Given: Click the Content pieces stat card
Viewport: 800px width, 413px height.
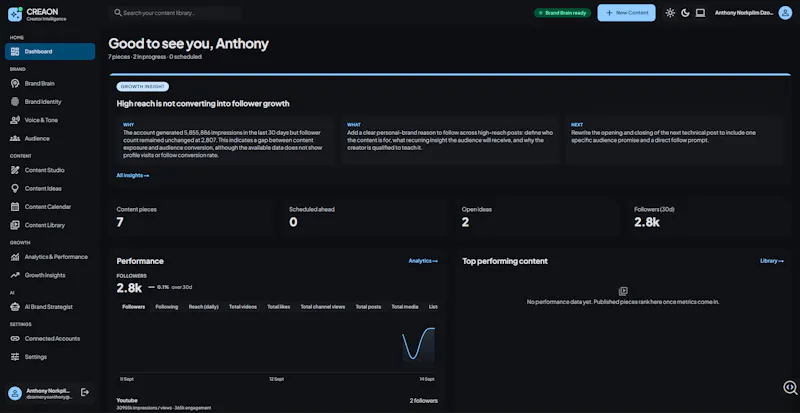Looking at the screenshot, I should point(191,217).
